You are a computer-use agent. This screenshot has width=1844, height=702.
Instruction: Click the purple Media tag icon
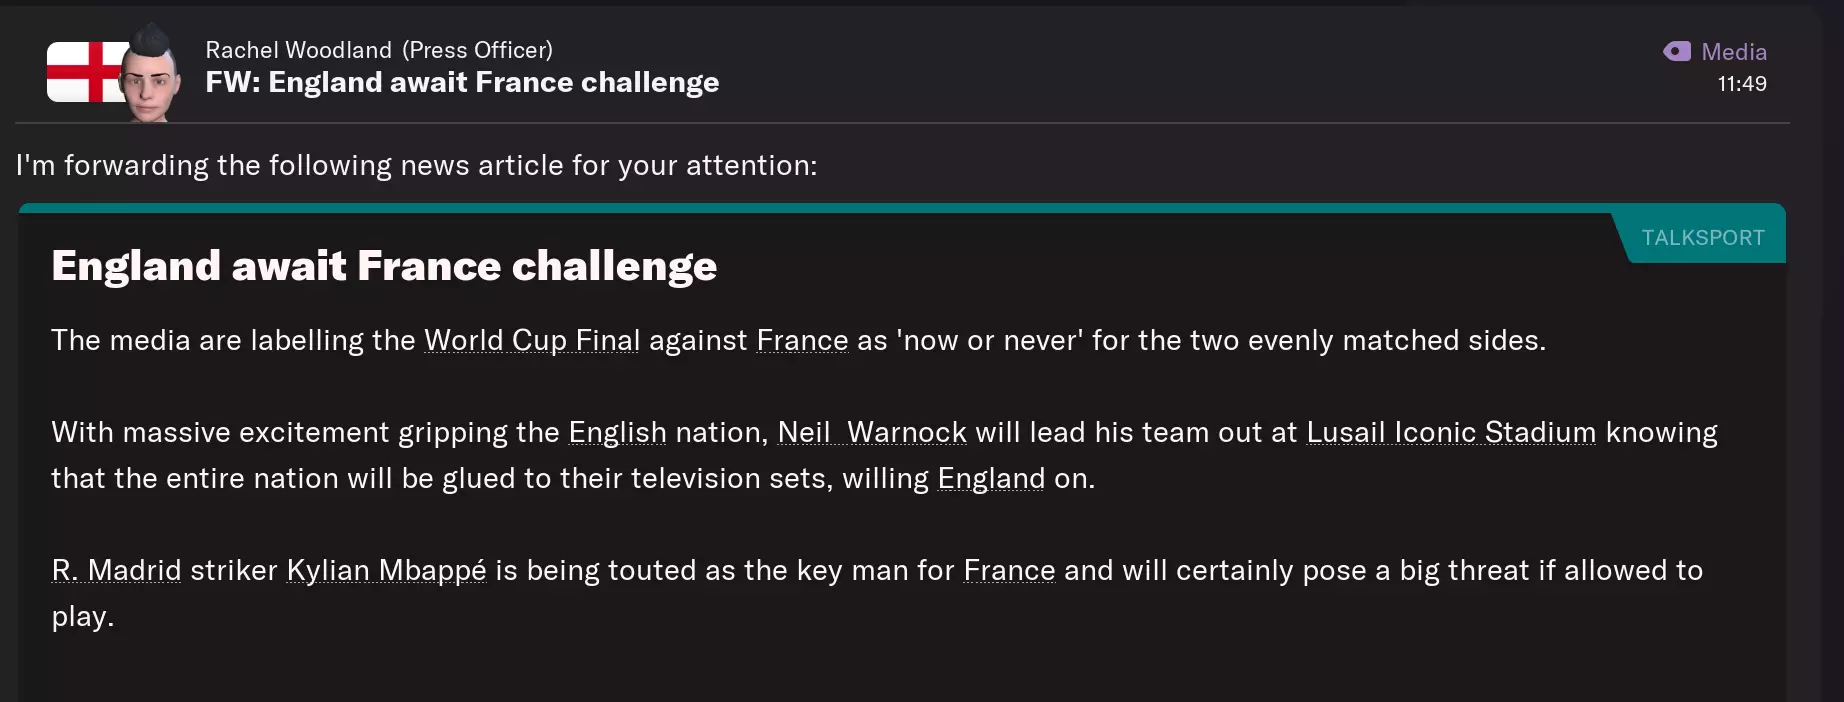pyautogui.click(x=1677, y=51)
